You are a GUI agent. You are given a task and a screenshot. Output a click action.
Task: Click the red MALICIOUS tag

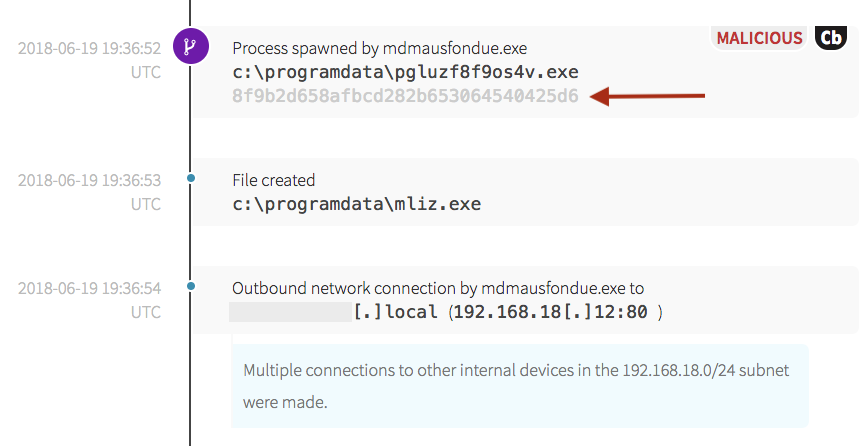pos(759,38)
